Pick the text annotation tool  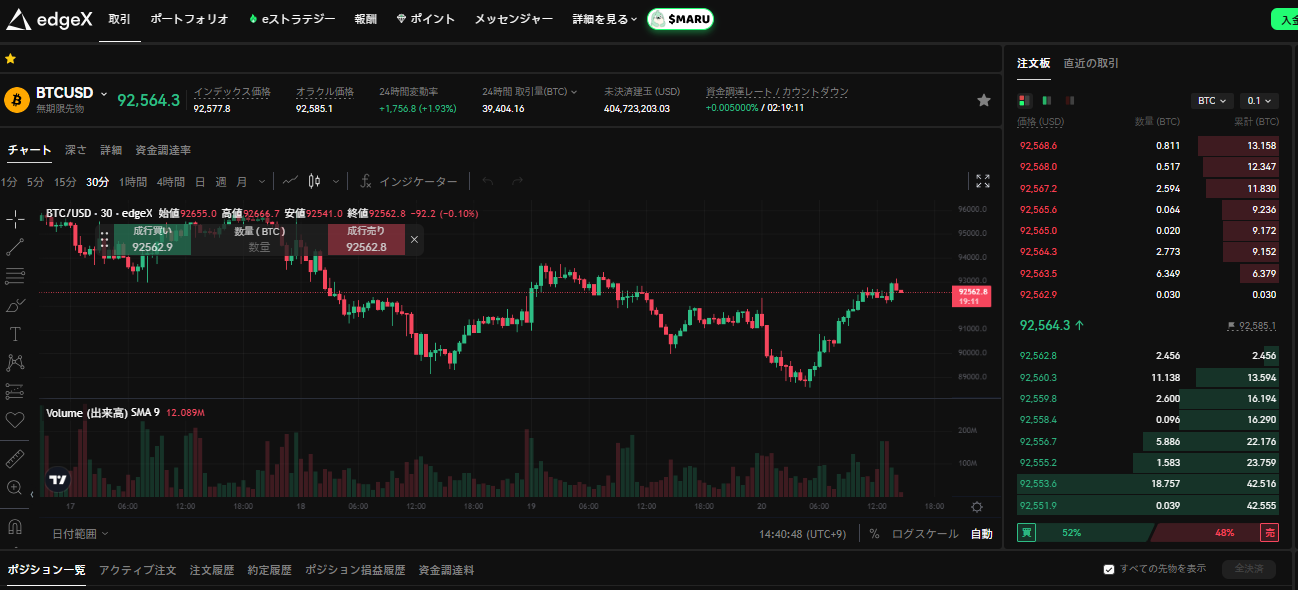tap(15, 333)
